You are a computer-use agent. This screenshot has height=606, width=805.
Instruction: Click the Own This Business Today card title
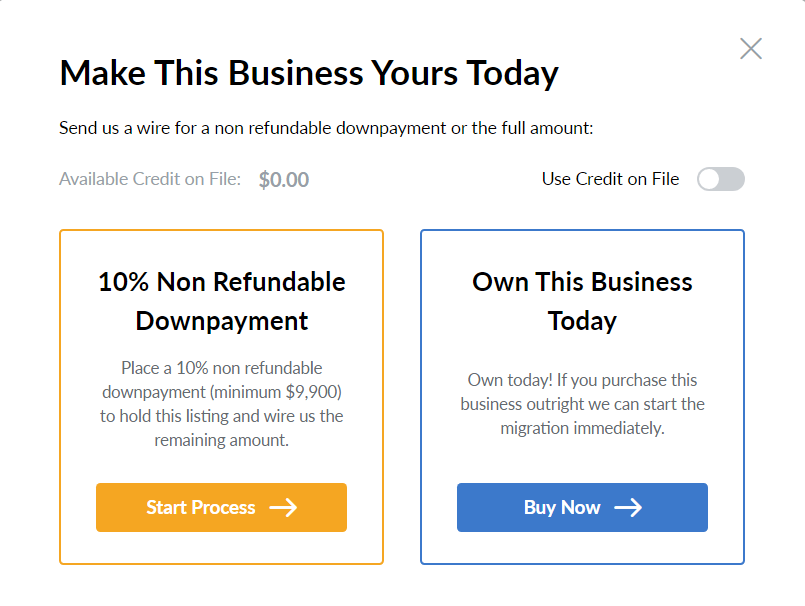[582, 301]
